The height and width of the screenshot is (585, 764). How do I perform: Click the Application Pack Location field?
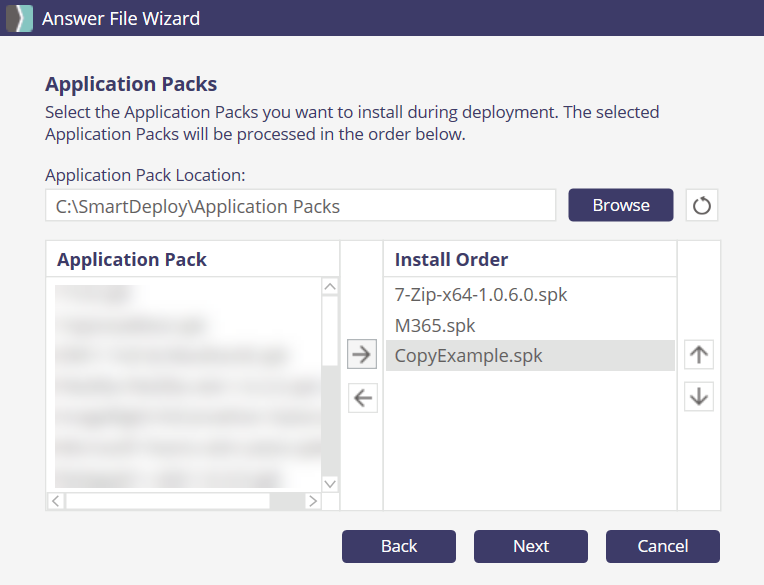click(300, 206)
